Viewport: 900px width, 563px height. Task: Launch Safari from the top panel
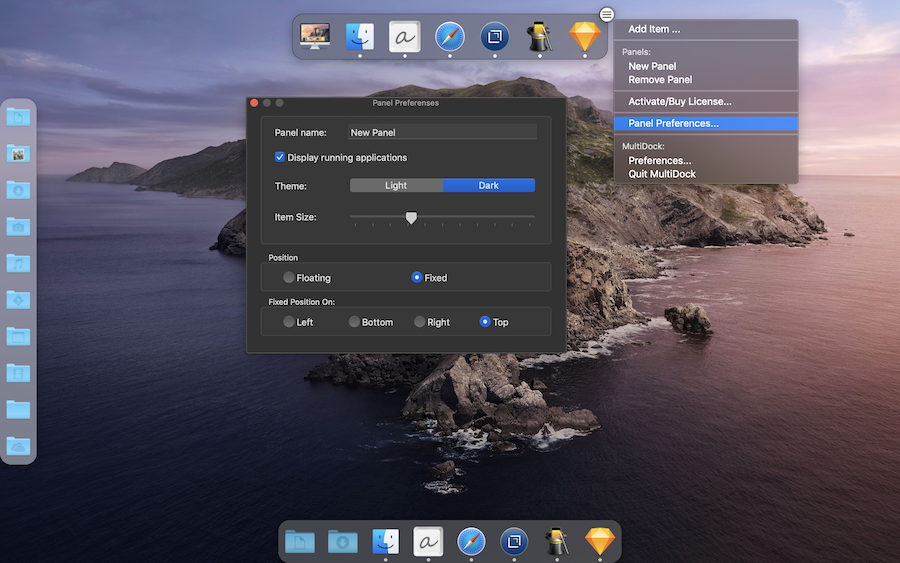449,37
